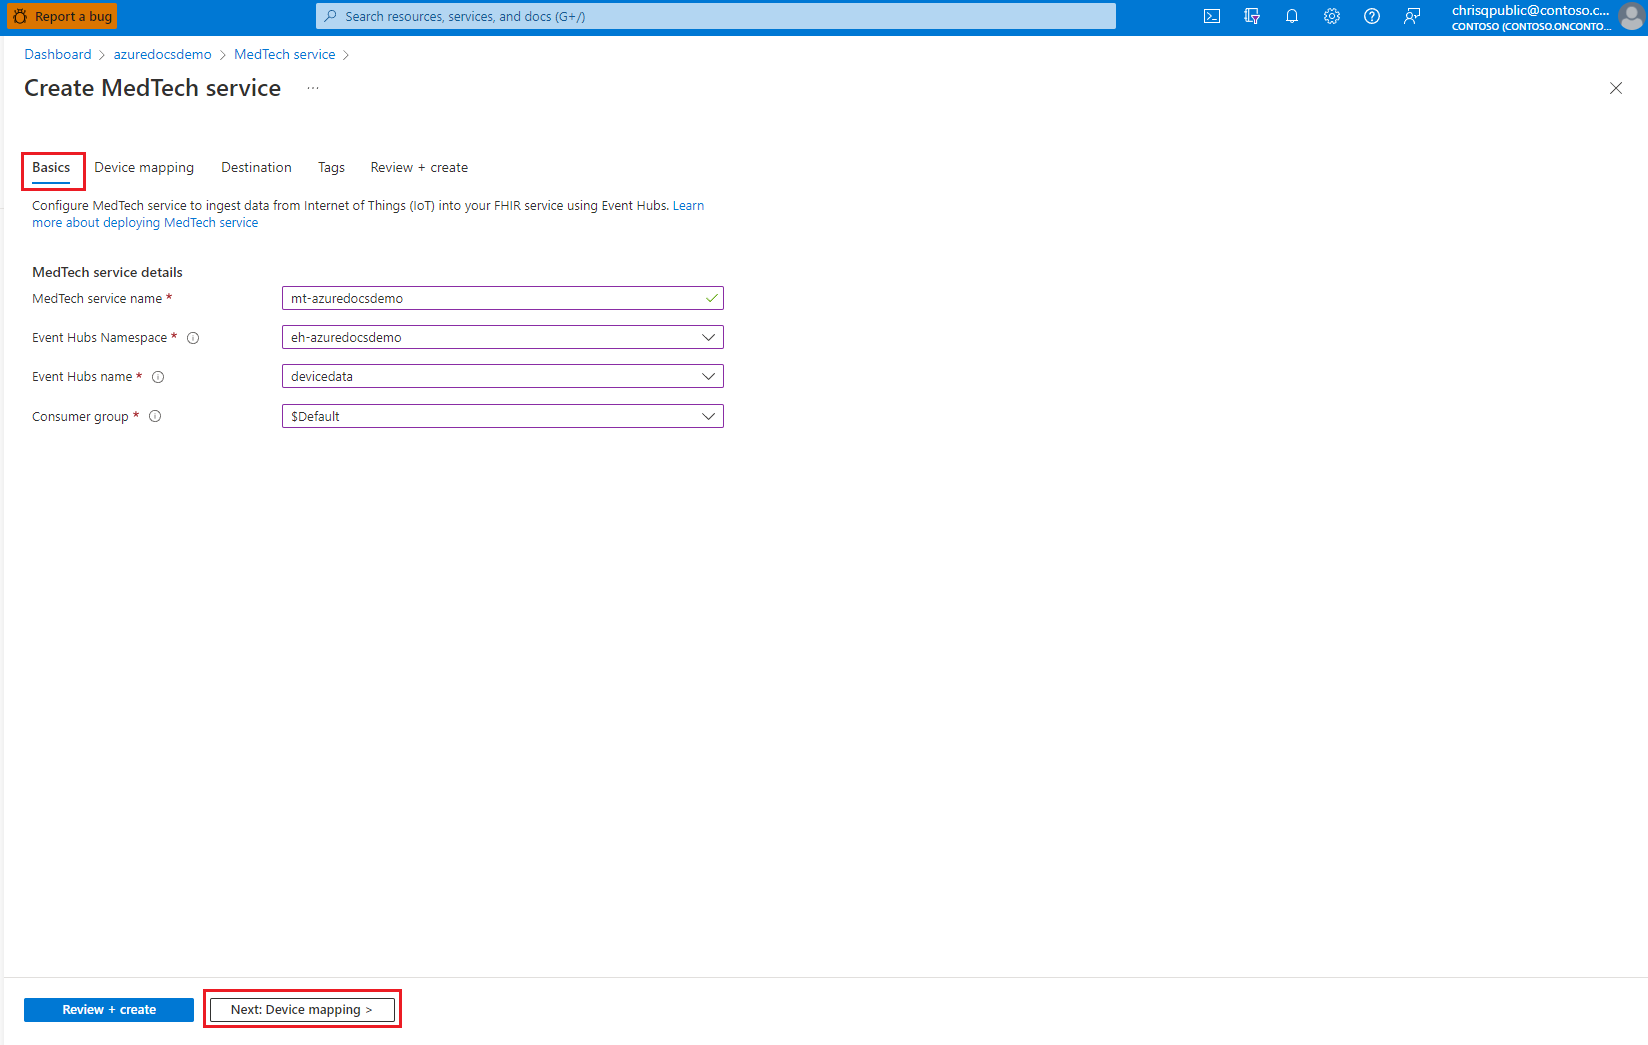This screenshot has width=1648, height=1045.
Task: View Consumer group info tooltip
Action: click(x=155, y=416)
